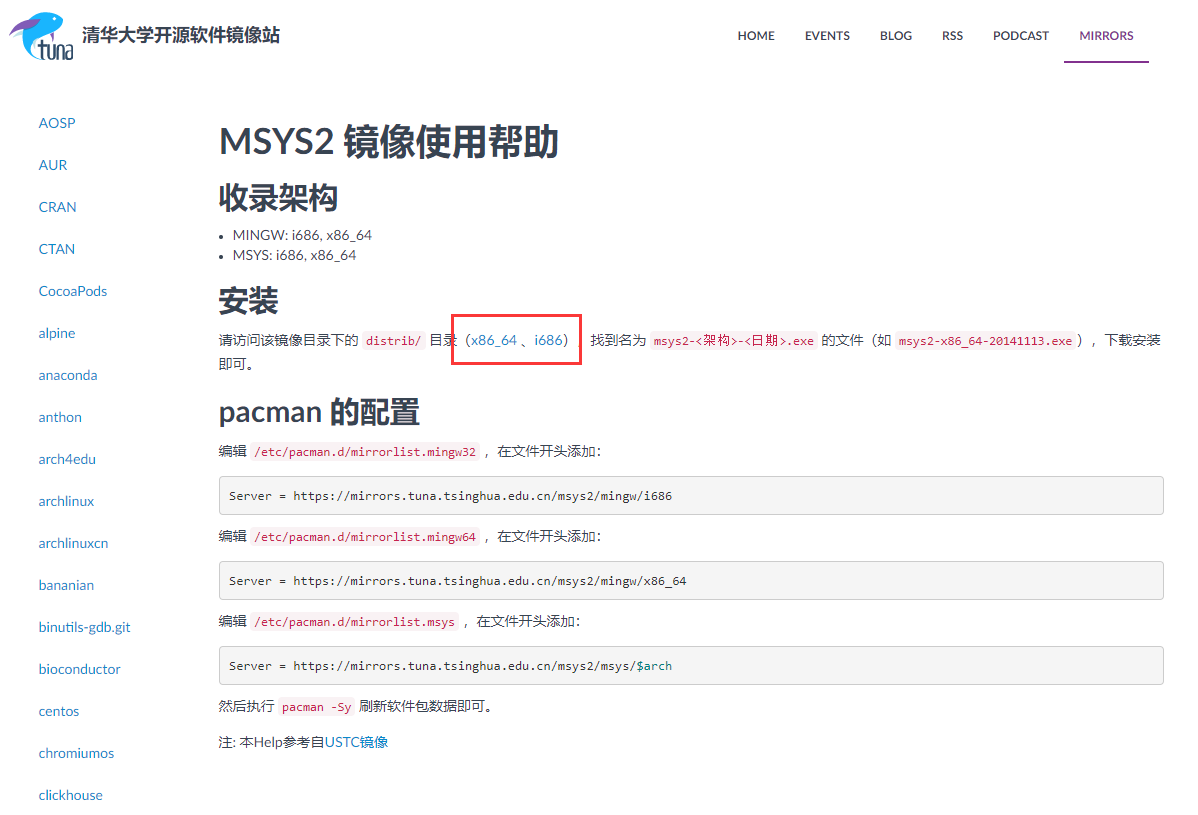
Task: Open the EVENTS navigation menu item
Action: [827, 35]
